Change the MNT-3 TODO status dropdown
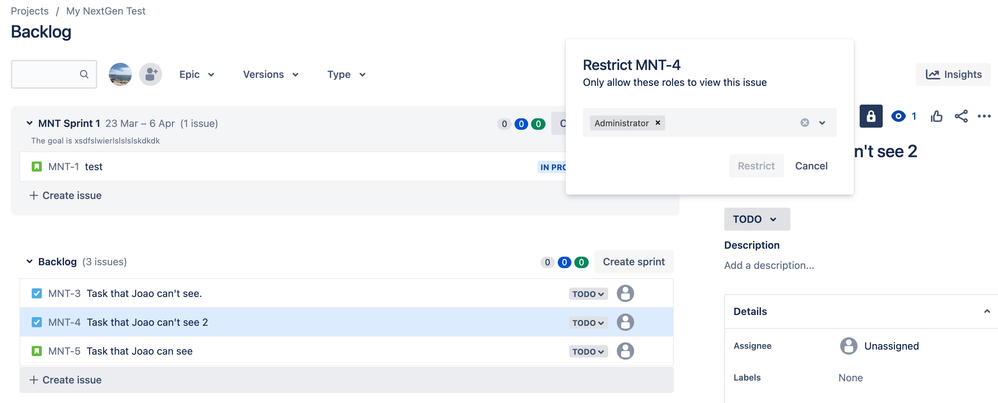The image size is (998, 403). coord(588,294)
